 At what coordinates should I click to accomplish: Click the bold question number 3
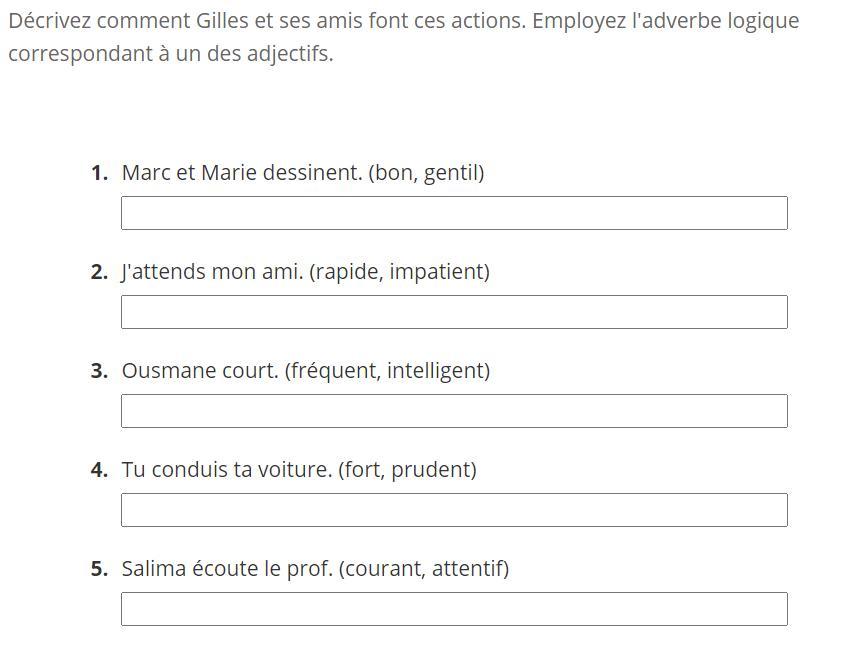coord(100,371)
